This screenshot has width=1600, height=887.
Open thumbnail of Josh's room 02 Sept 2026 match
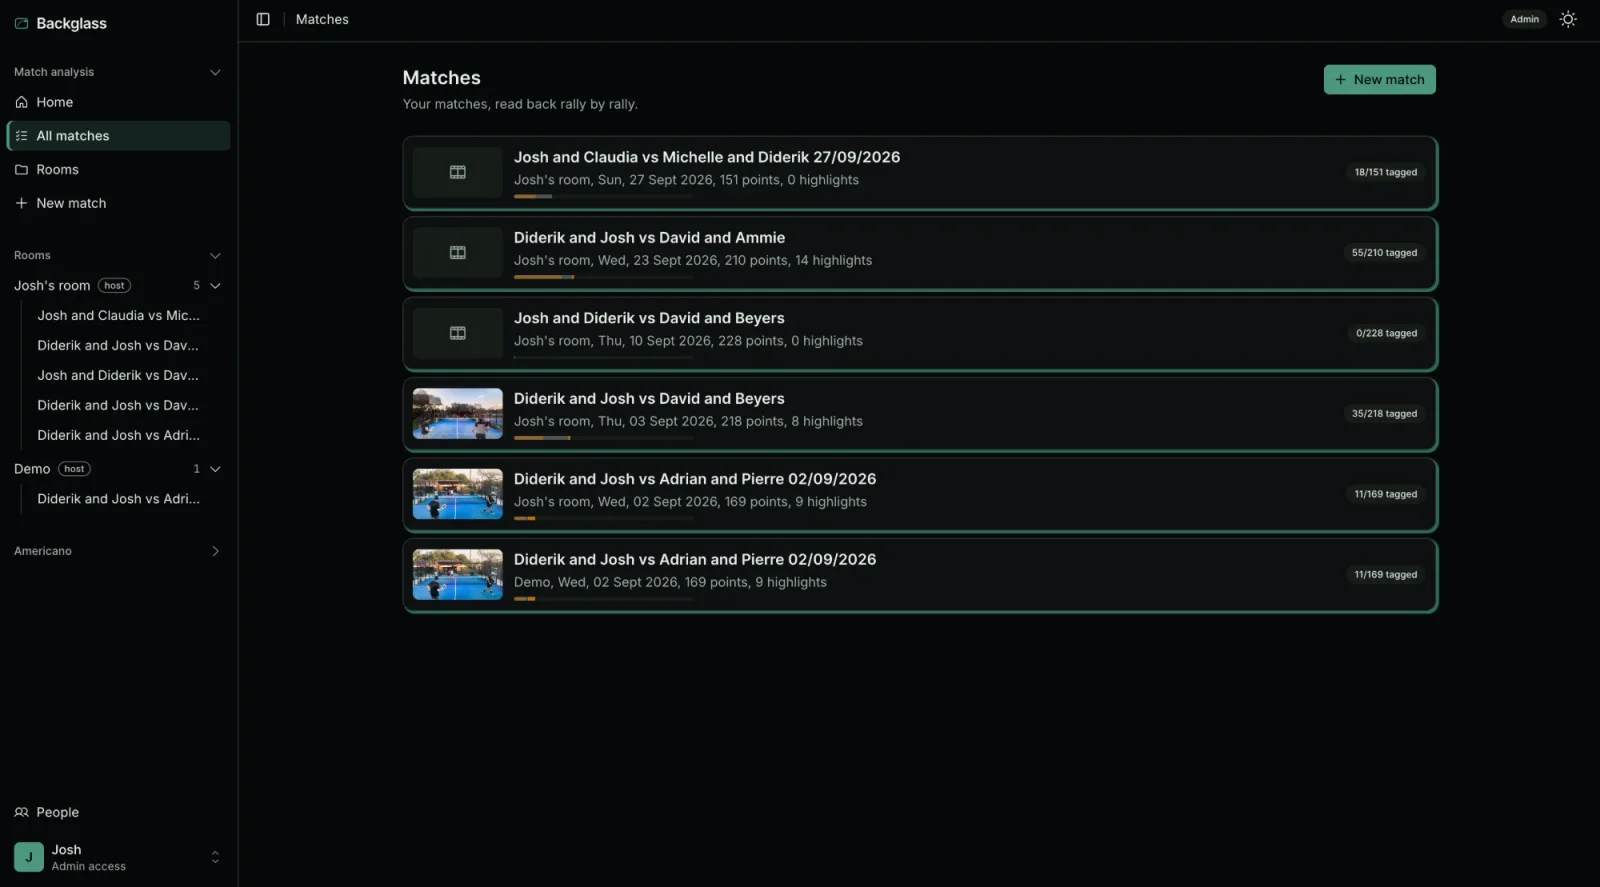point(457,494)
